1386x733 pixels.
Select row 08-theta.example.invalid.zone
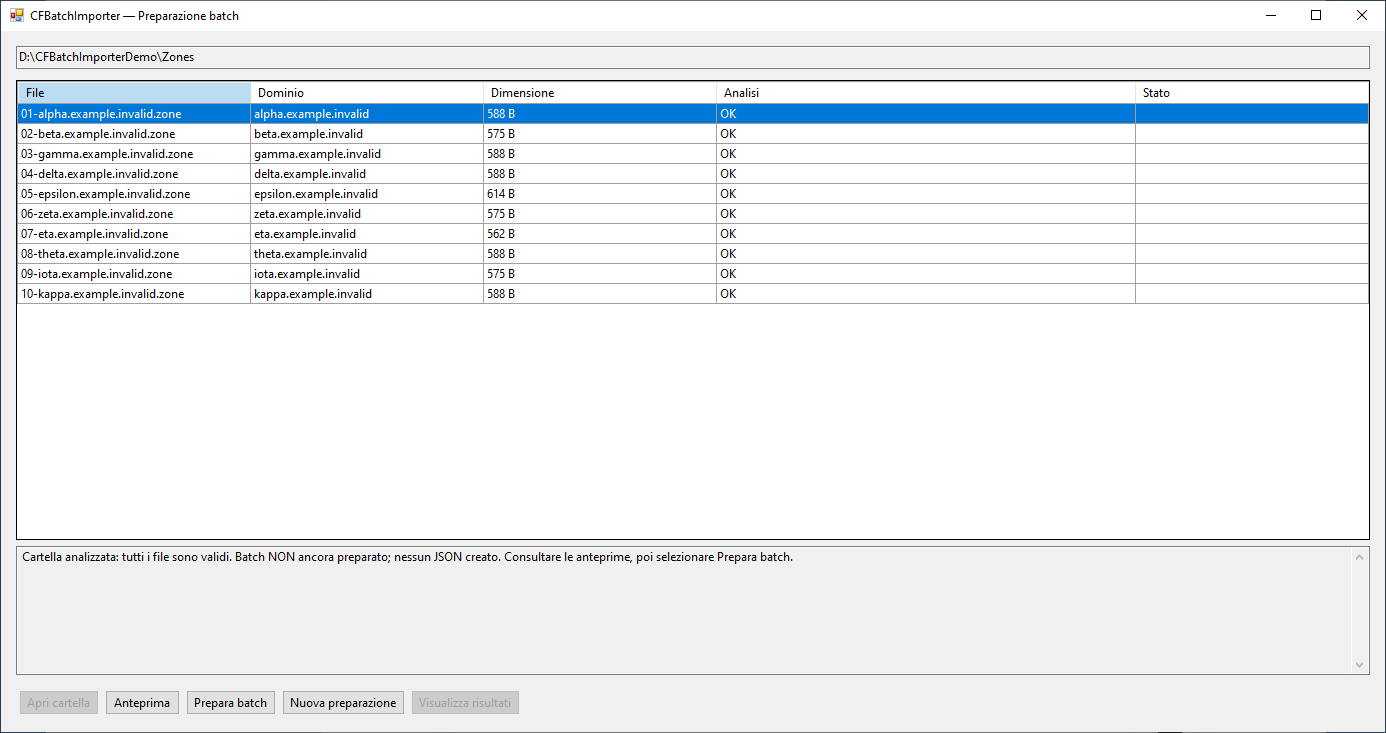click(x=693, y=254)
